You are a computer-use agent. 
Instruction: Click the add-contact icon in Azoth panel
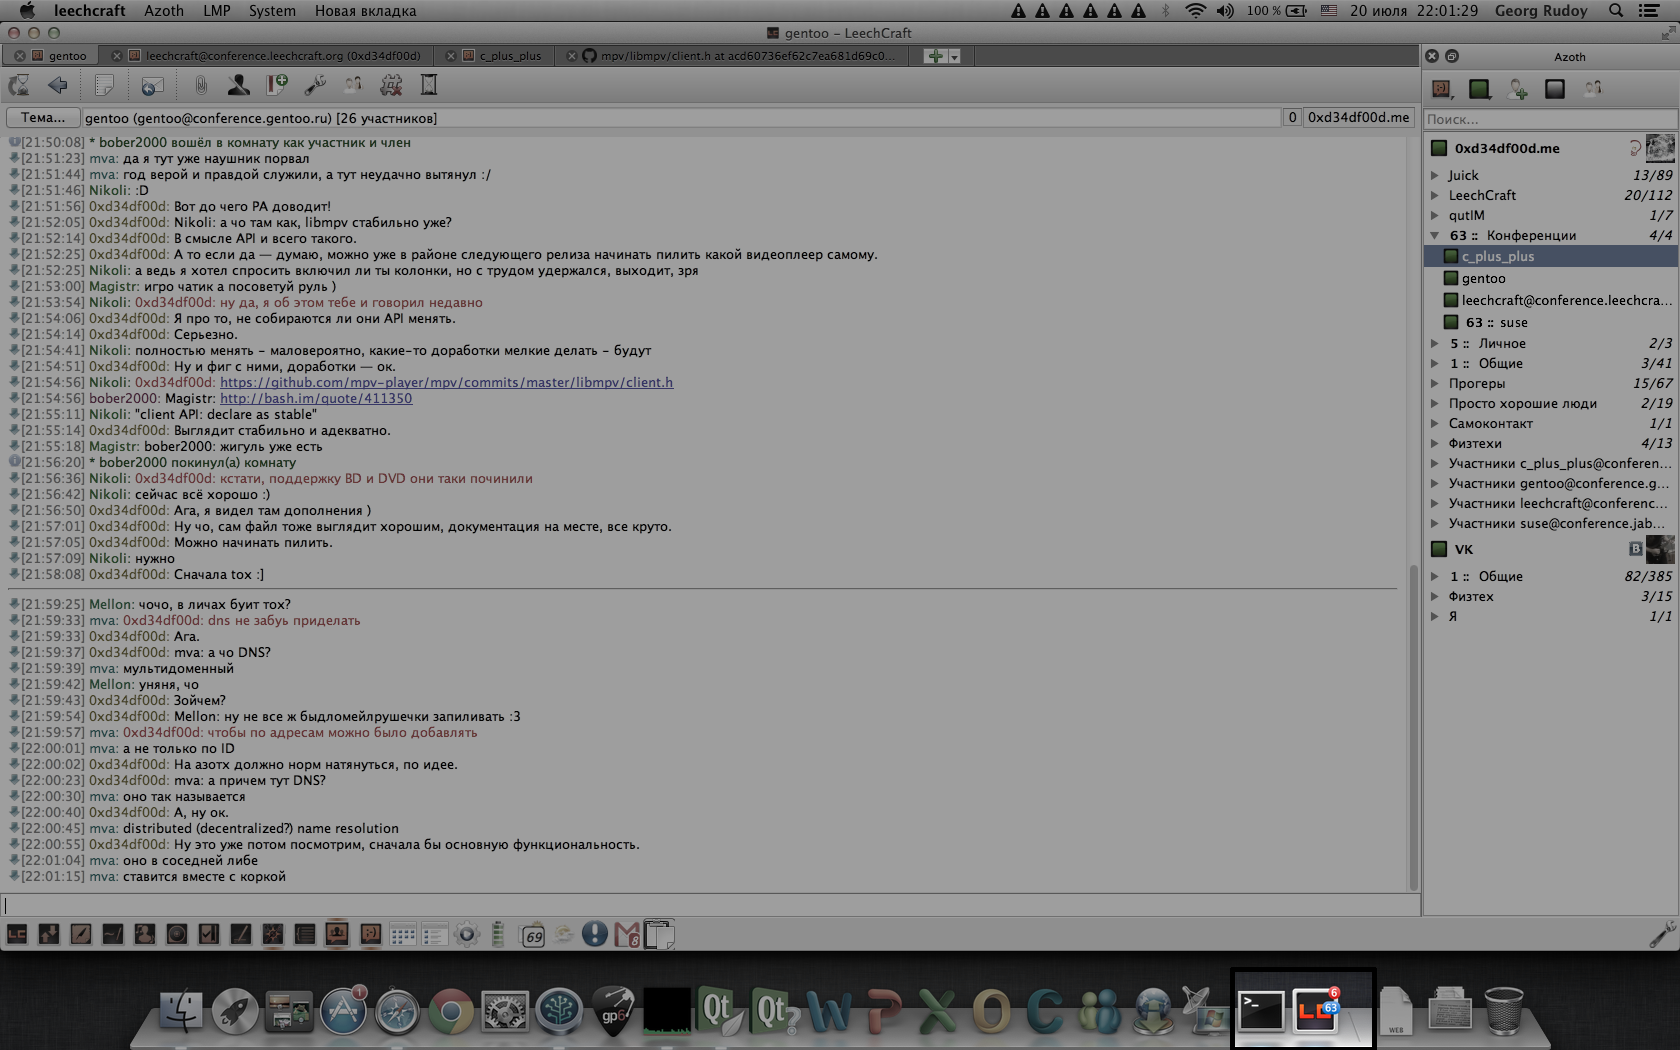point(1517,89)
